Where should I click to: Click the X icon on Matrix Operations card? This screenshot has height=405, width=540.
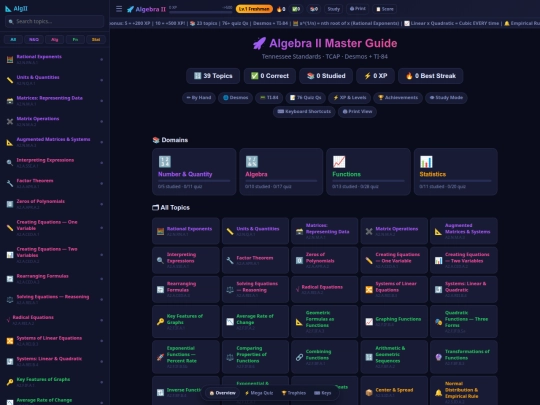click(x=369, y=231)
